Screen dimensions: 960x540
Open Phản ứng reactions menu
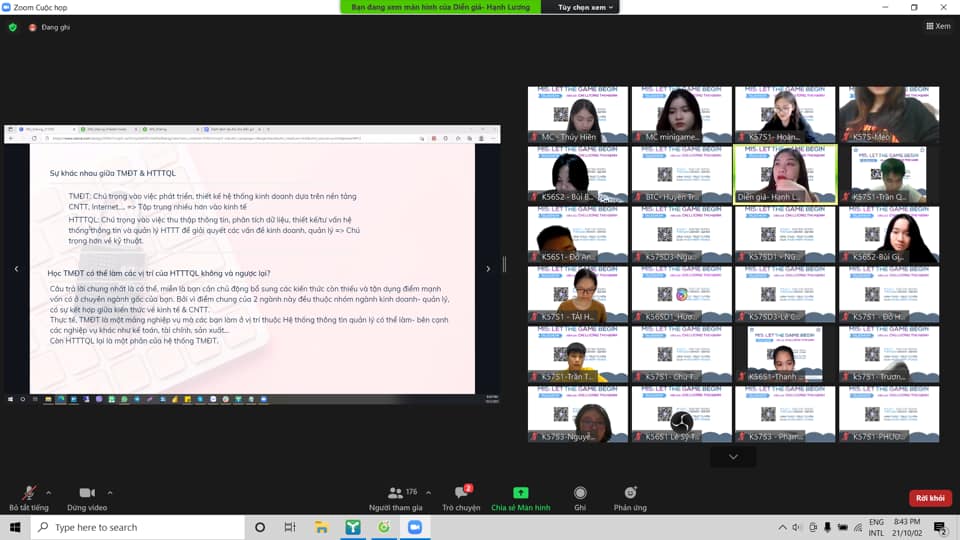coord(630,497)
